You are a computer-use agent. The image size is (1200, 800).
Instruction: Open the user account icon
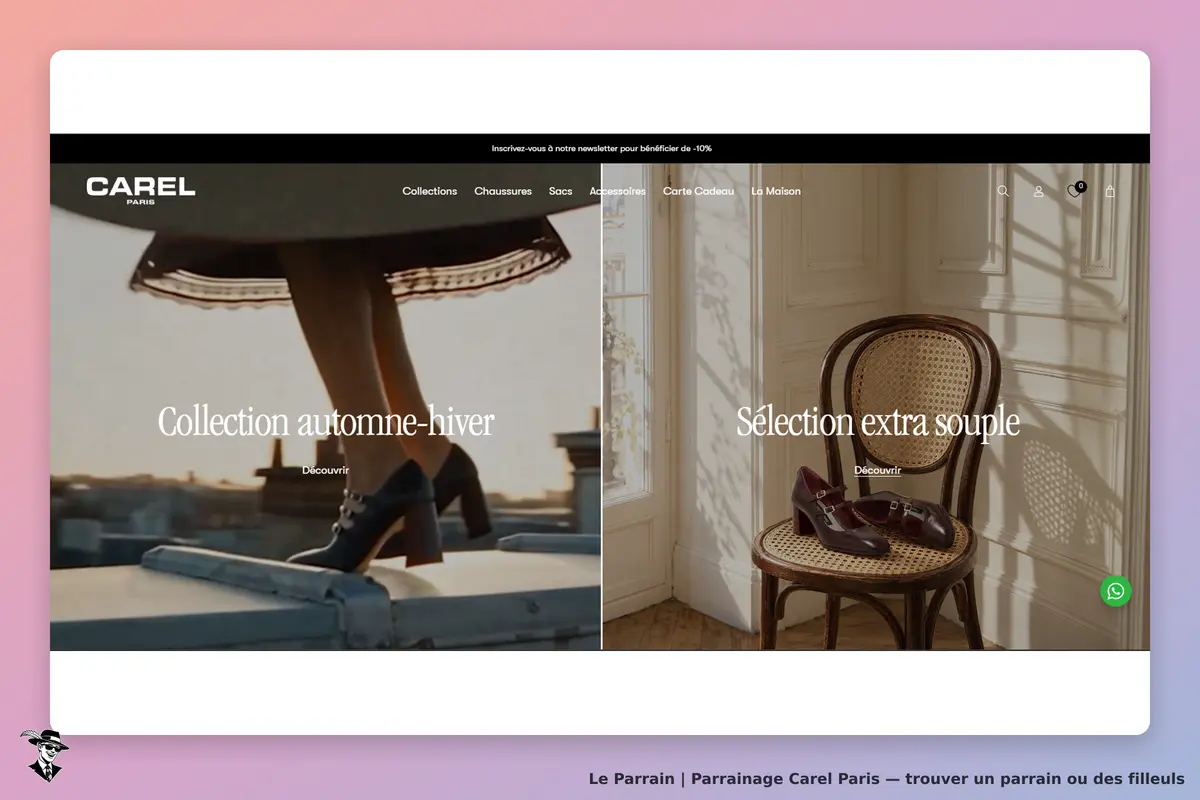(1039, 191)
